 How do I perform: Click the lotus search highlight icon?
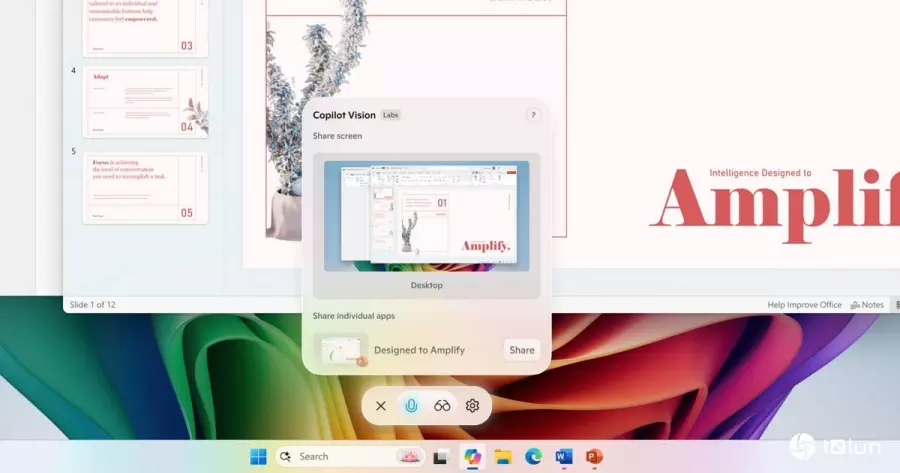point(409,456)
